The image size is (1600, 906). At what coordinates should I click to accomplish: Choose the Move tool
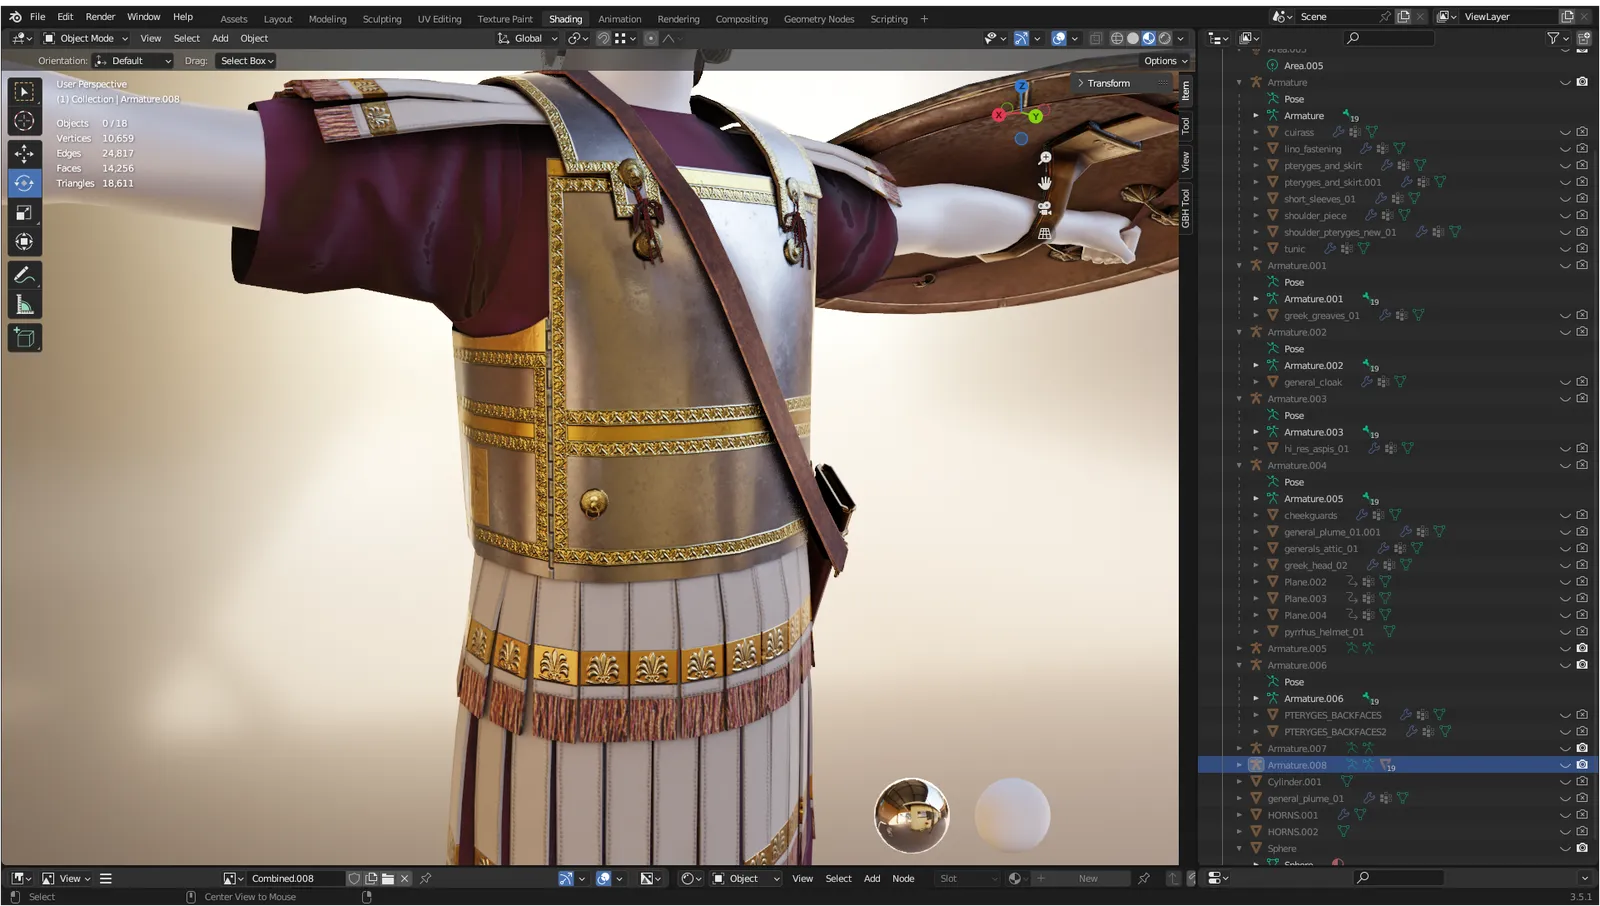tap(24, 153)
